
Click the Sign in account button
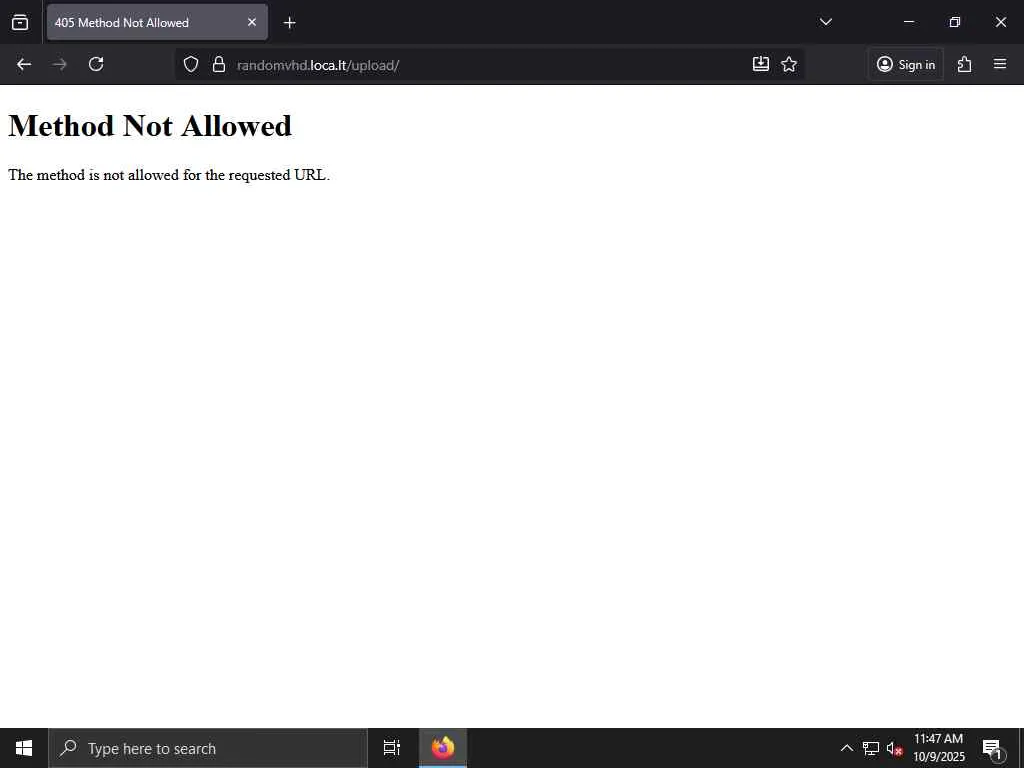coord(906,64)
